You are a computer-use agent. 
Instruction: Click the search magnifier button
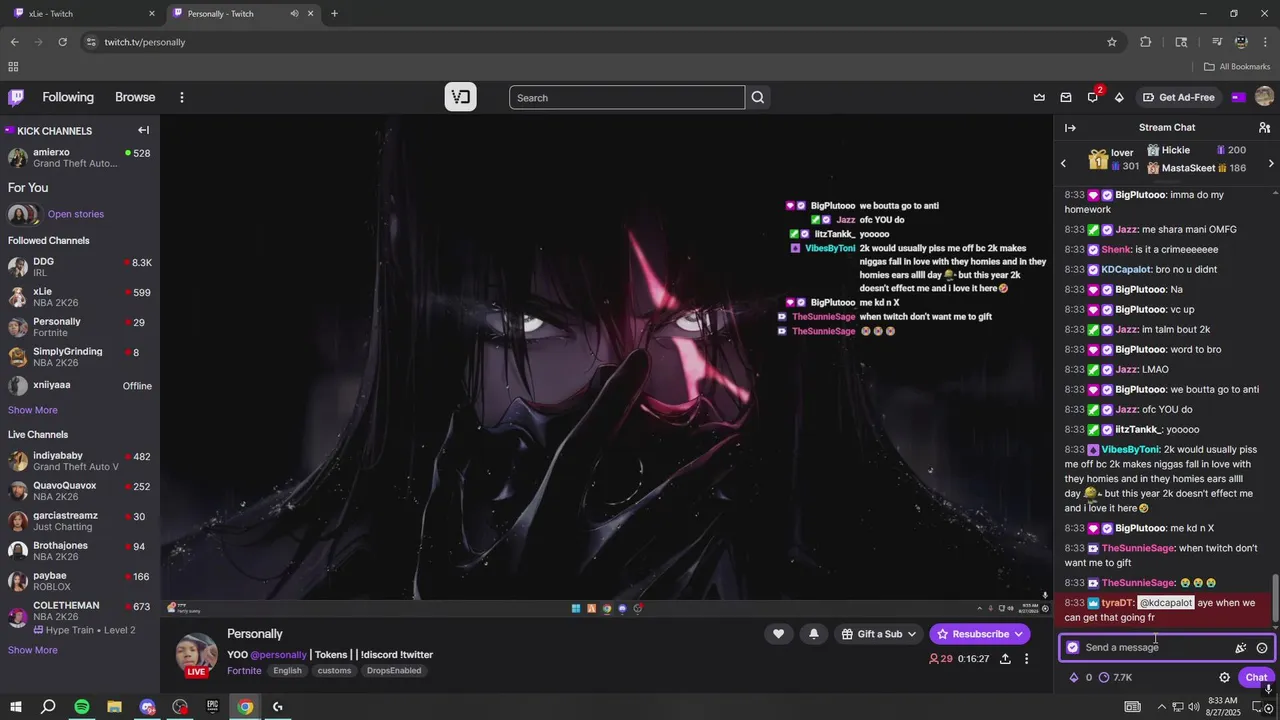(x=758, y=97)
